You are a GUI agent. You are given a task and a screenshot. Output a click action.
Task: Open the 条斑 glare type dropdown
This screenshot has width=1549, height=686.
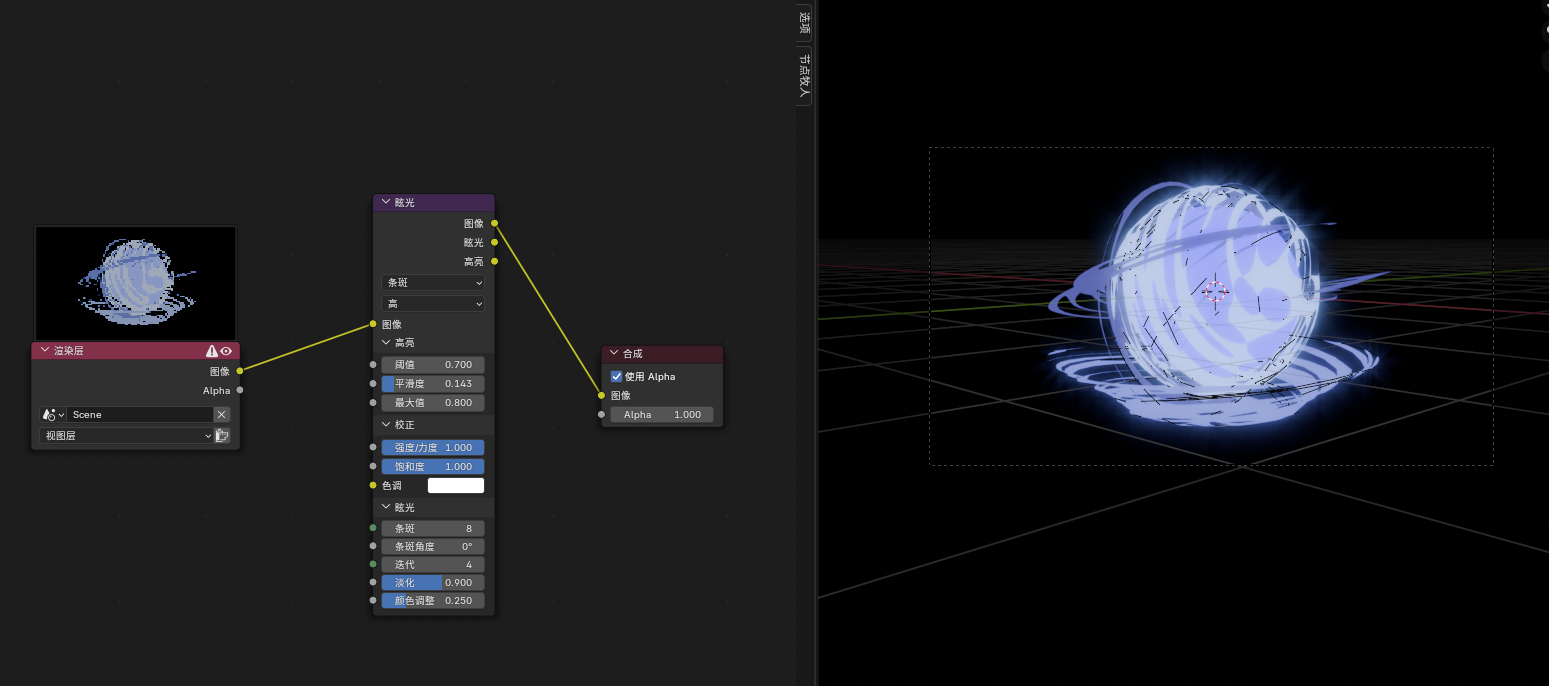point(433,283)
